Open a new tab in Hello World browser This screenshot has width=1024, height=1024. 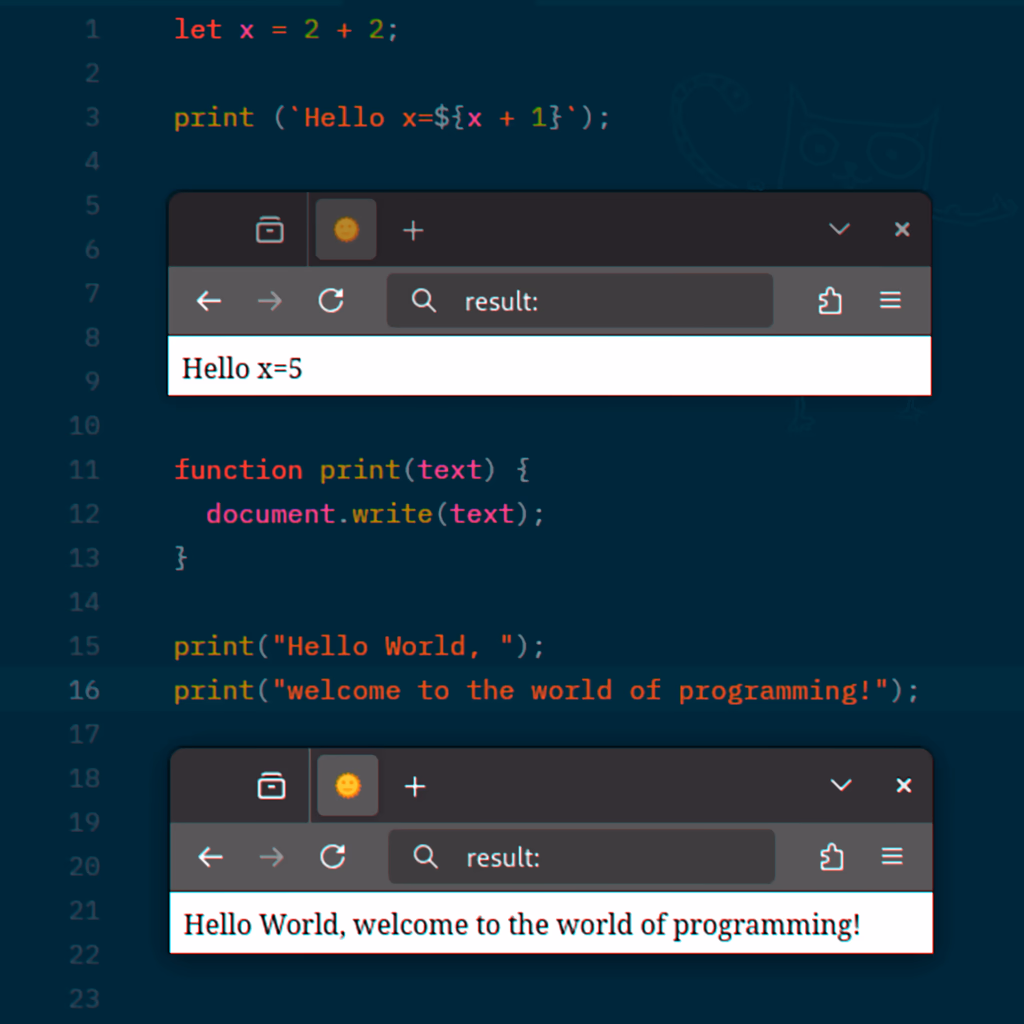(x=415, y=787)
